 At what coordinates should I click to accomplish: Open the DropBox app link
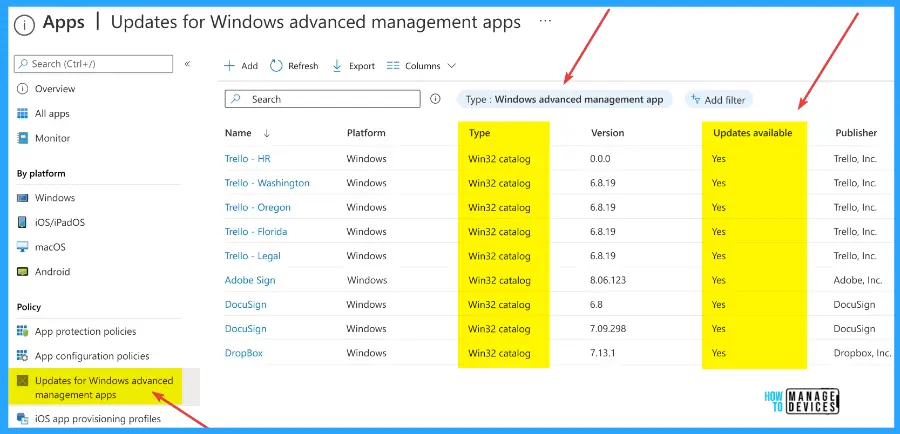pos(244,353)
